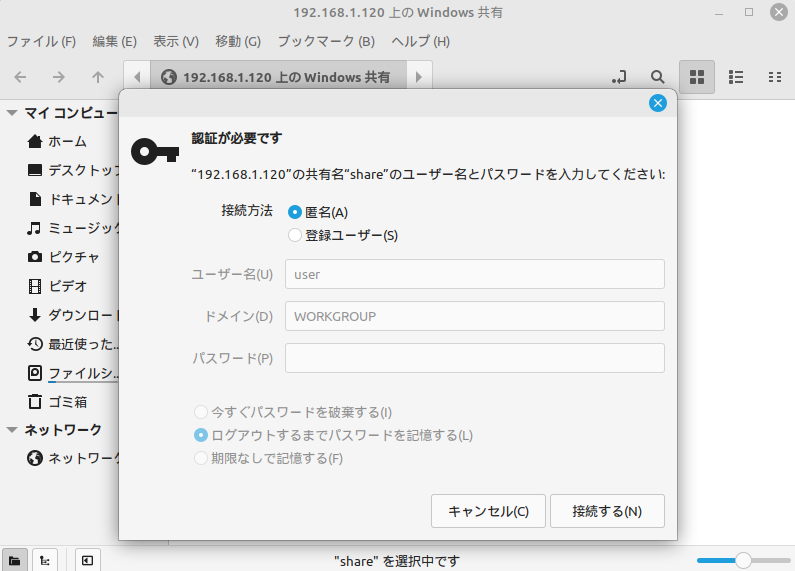795x571 pixels.
Task: Open the ブックマーク(B) menu
Action: click(x=326, y=41)
